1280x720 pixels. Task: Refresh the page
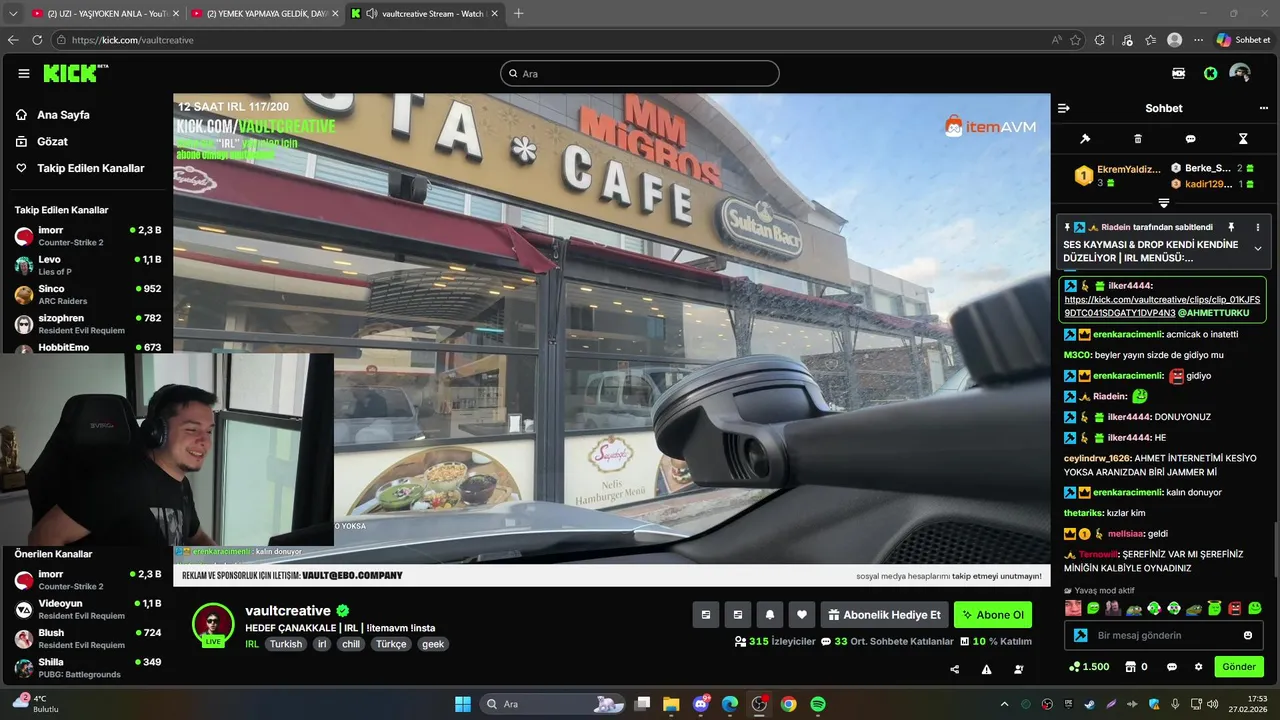tap(37, 40)
